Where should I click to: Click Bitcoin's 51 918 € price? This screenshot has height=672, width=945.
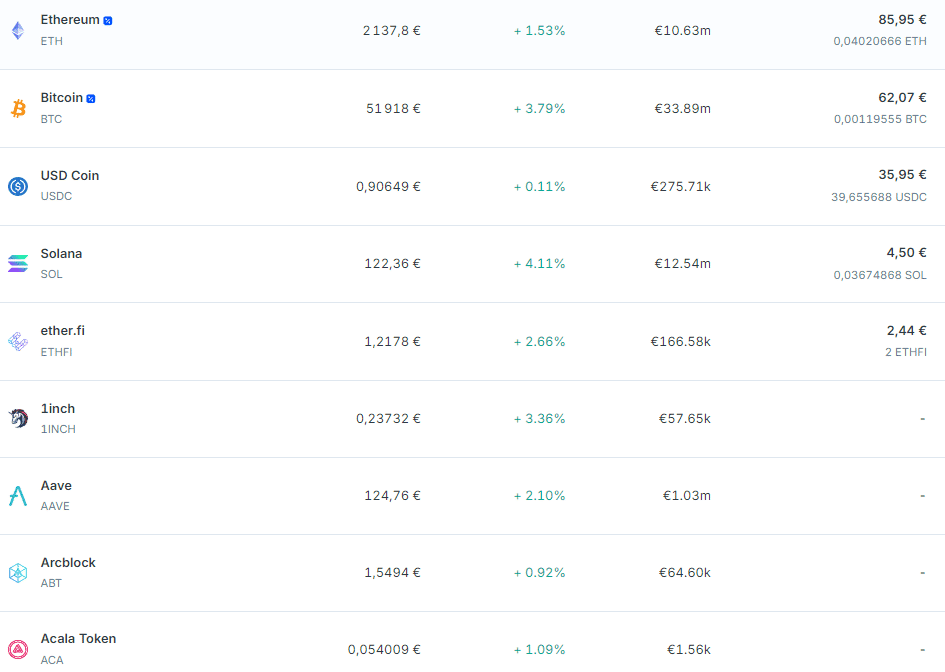[393, 108]
